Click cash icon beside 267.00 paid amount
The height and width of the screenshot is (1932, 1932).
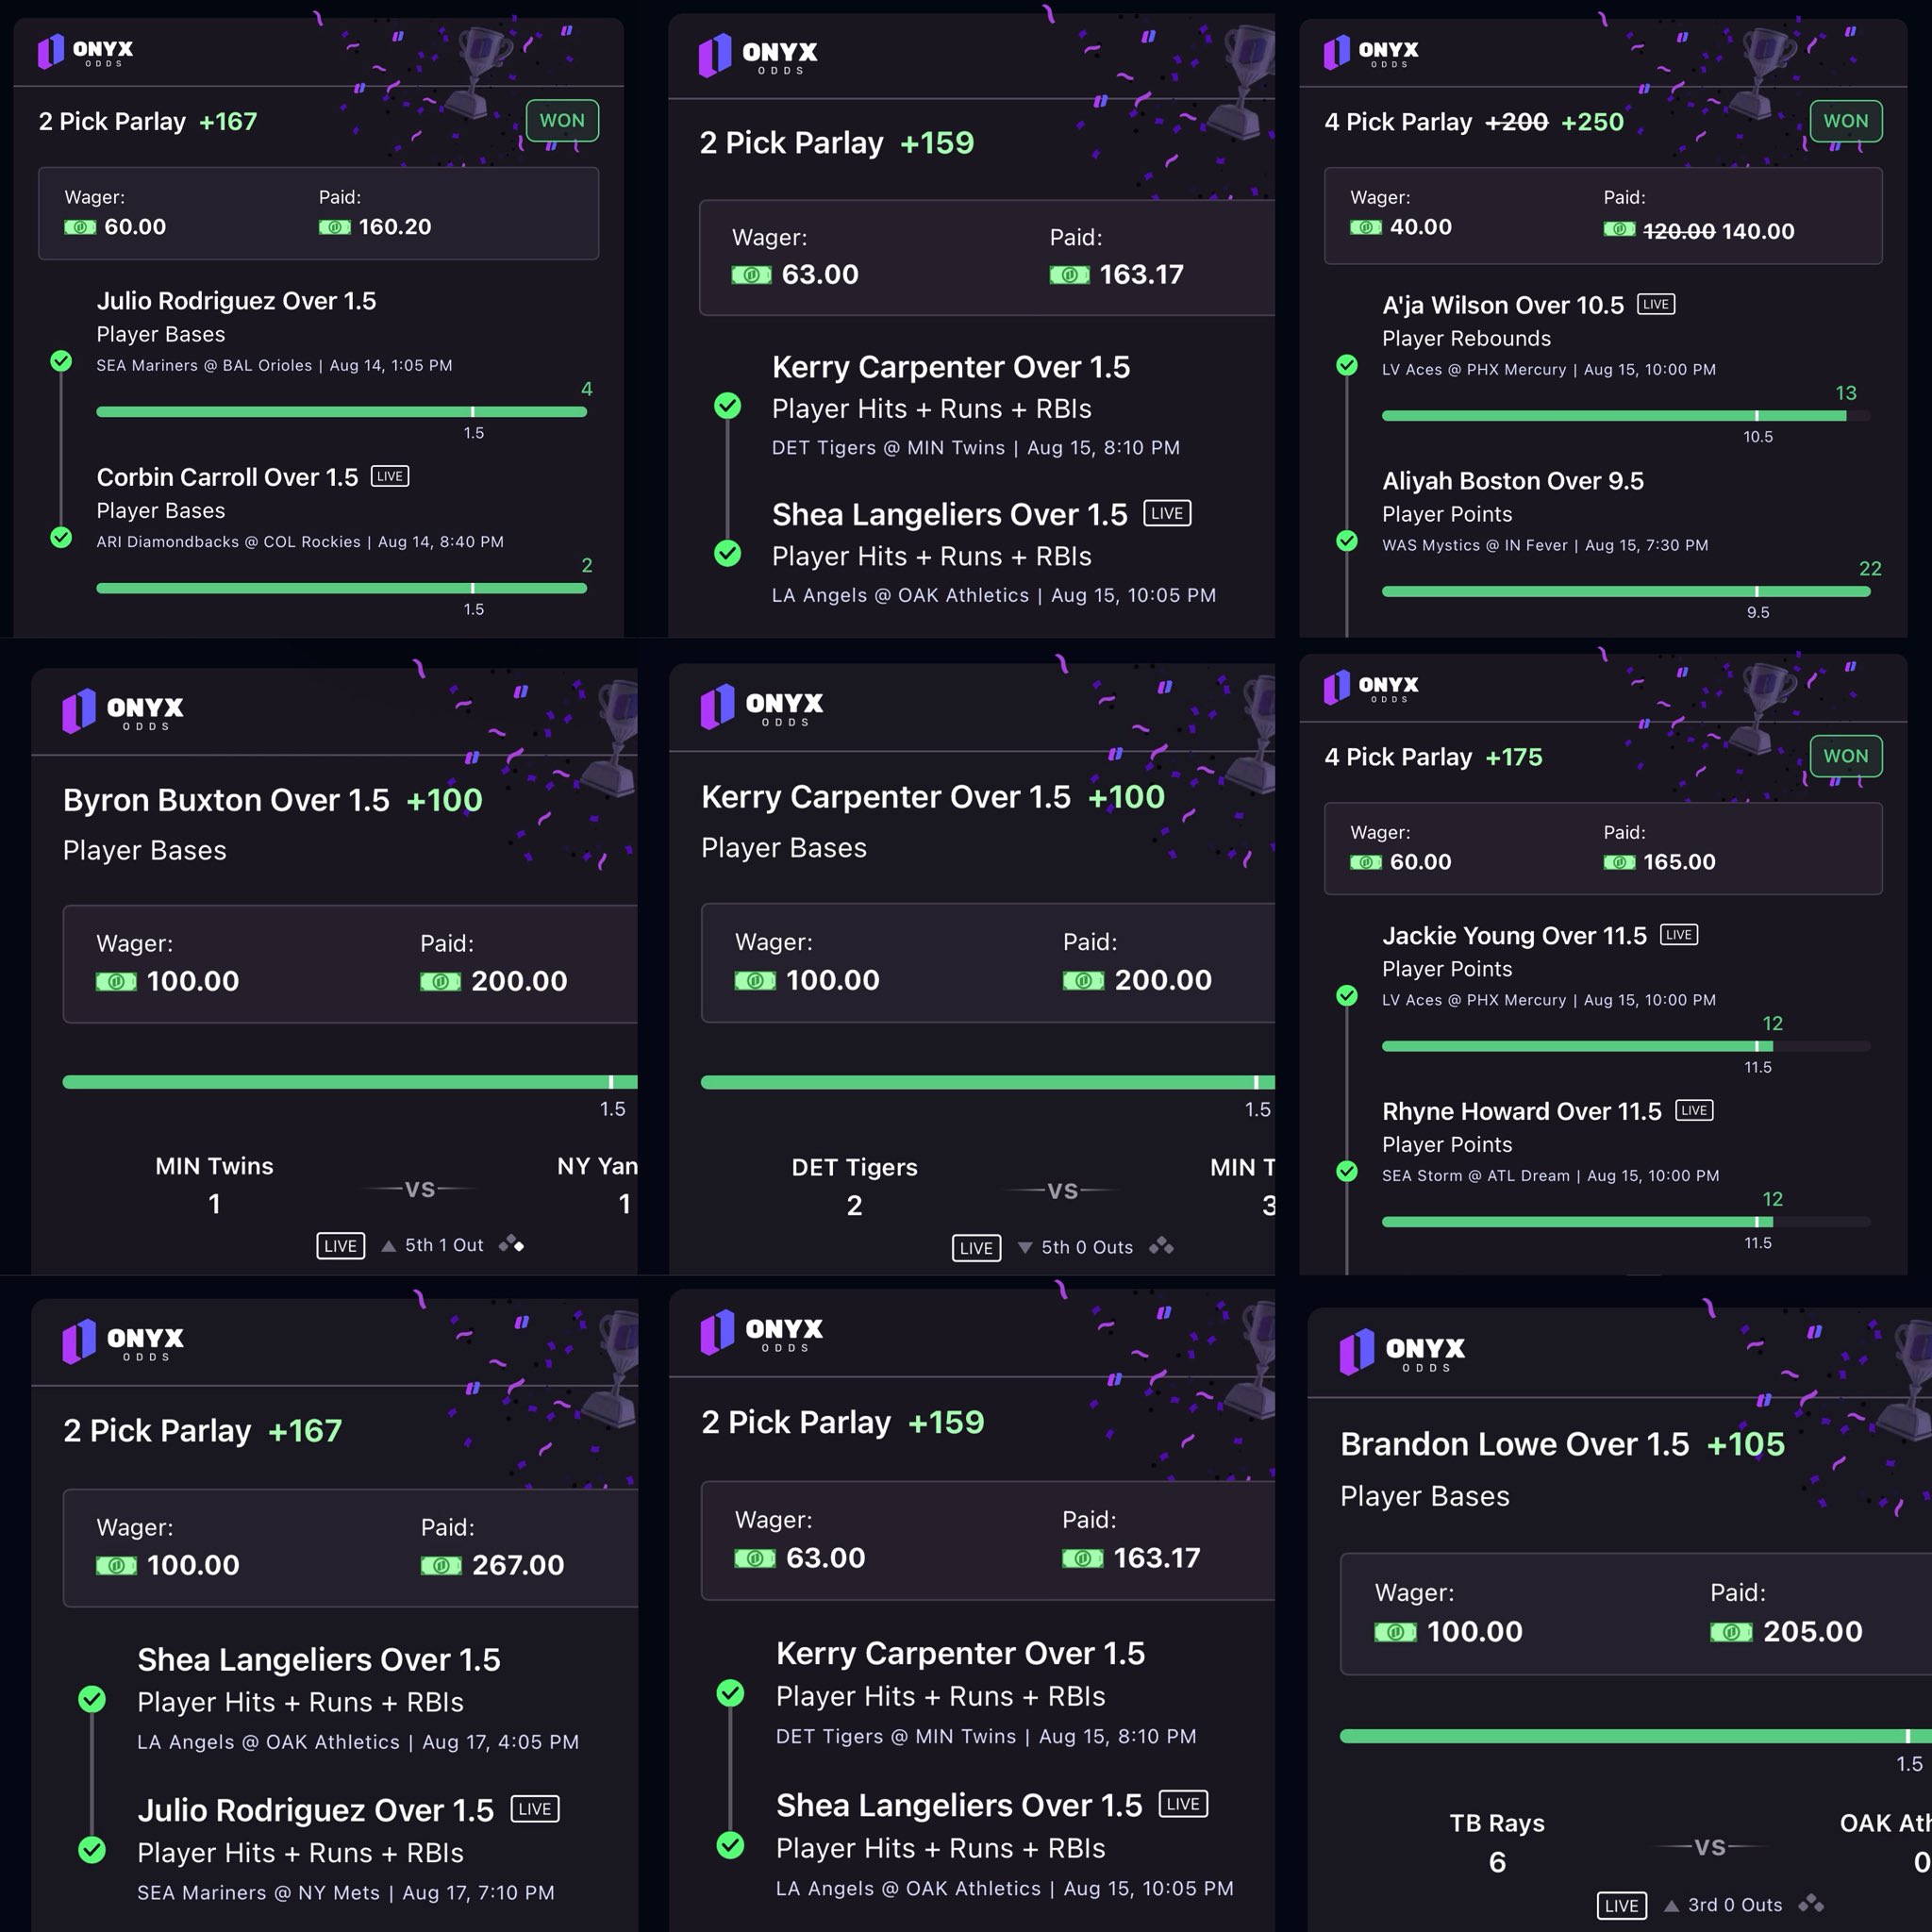coord(441,1565)
